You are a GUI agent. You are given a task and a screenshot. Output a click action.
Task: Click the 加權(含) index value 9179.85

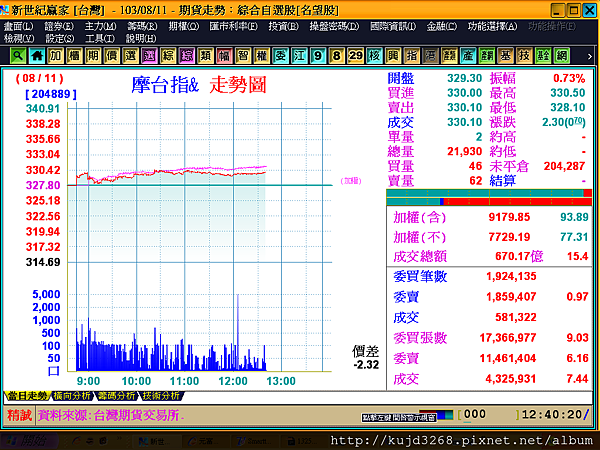(x=509, y=217)
